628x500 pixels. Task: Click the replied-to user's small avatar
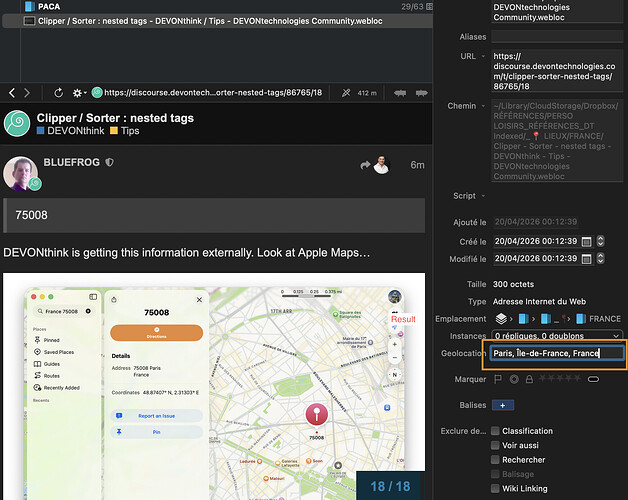coord(381,165)
